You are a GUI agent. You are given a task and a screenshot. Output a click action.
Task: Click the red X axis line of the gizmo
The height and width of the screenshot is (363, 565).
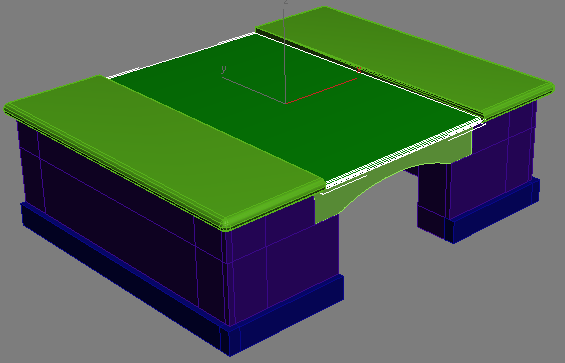[321, 91]
